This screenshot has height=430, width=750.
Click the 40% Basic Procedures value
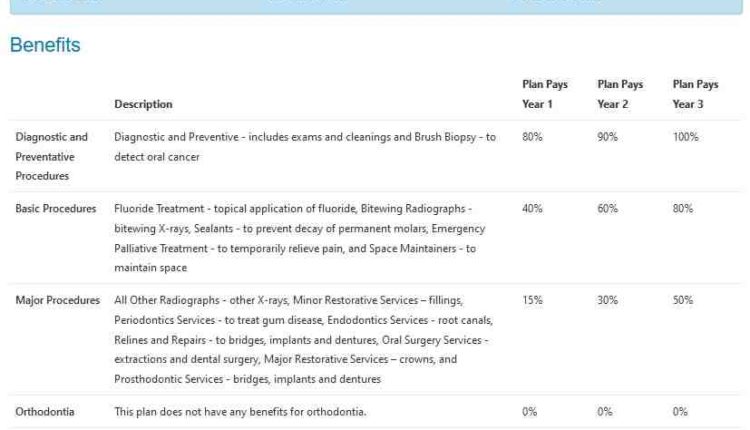pos(532,209)
